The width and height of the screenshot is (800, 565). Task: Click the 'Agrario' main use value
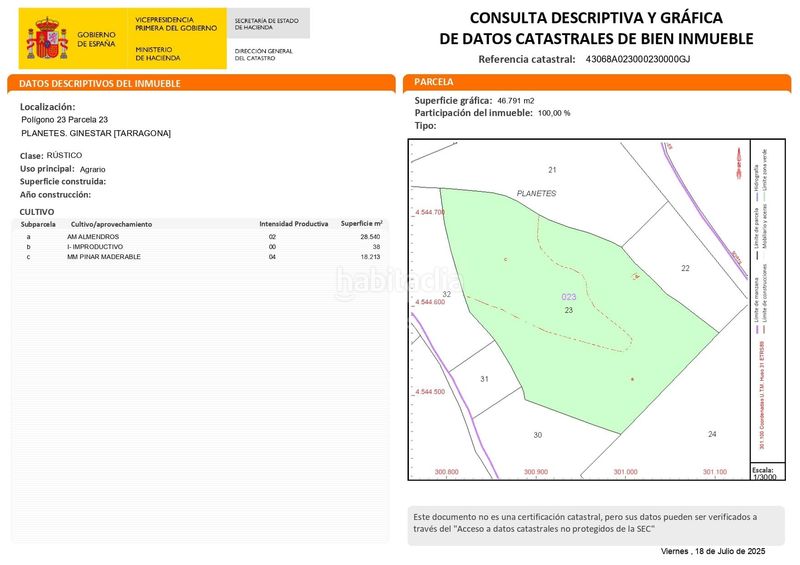click(92, 169)
